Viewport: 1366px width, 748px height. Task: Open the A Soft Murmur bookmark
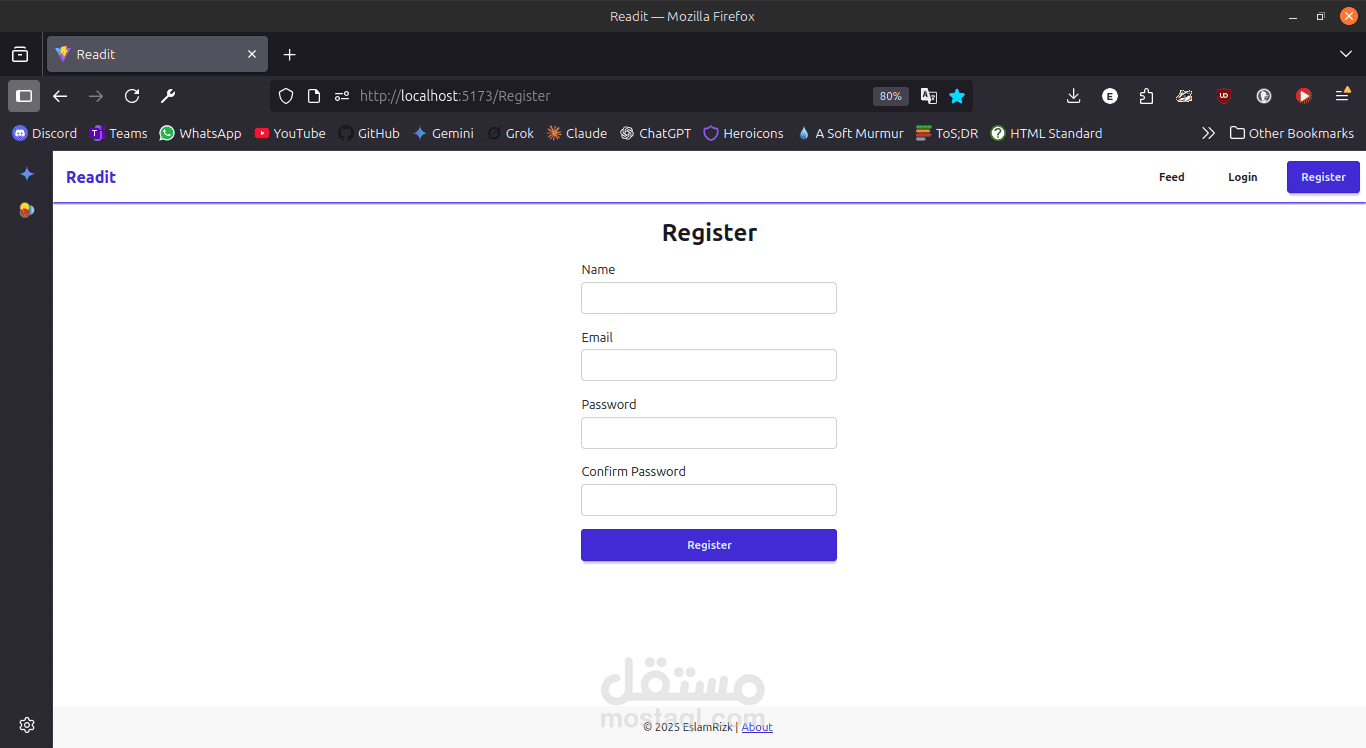tap(850, 133)
